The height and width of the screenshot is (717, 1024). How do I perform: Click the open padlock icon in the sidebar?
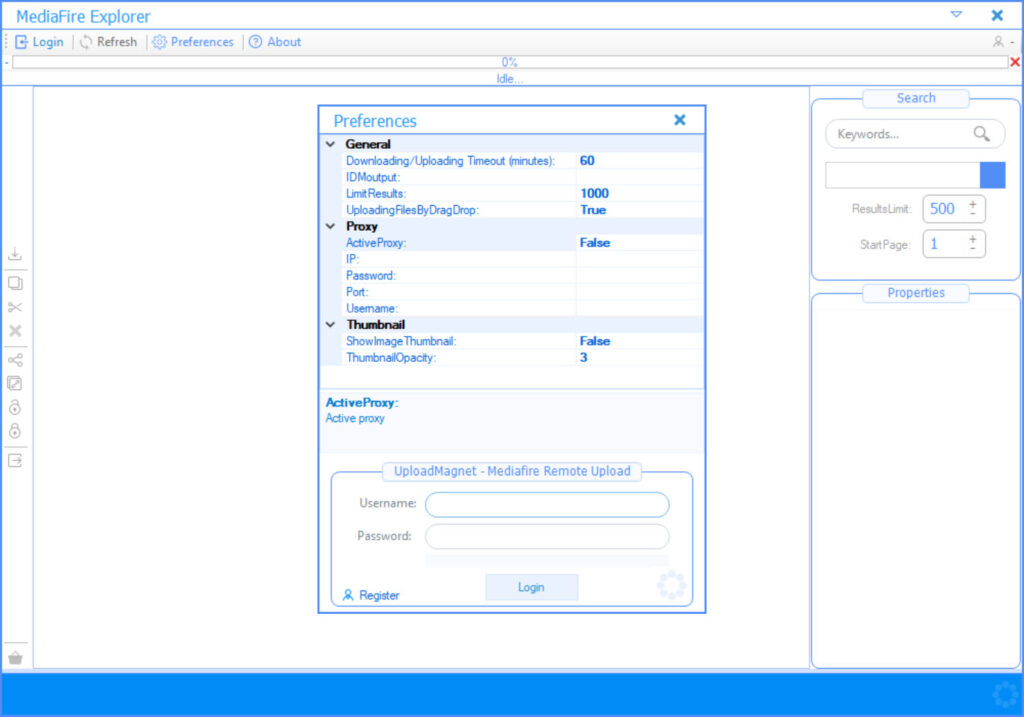[x=15, y=407]
